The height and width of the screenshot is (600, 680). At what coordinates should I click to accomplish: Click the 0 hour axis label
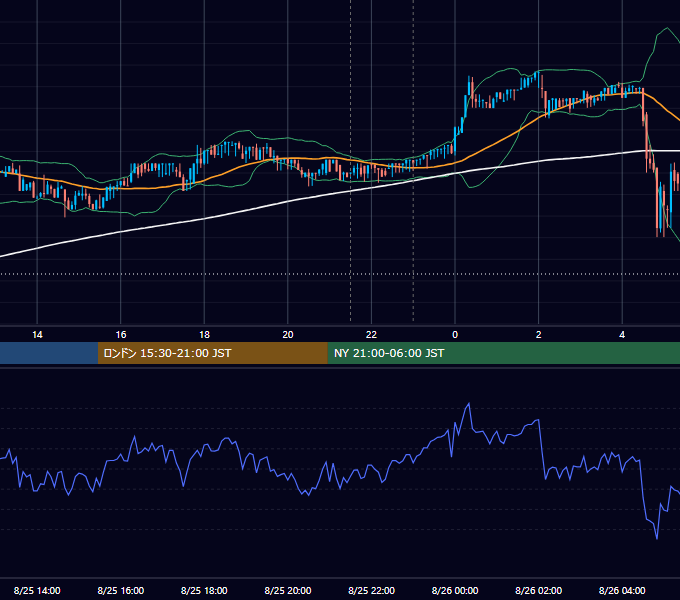tap(455, 335)
